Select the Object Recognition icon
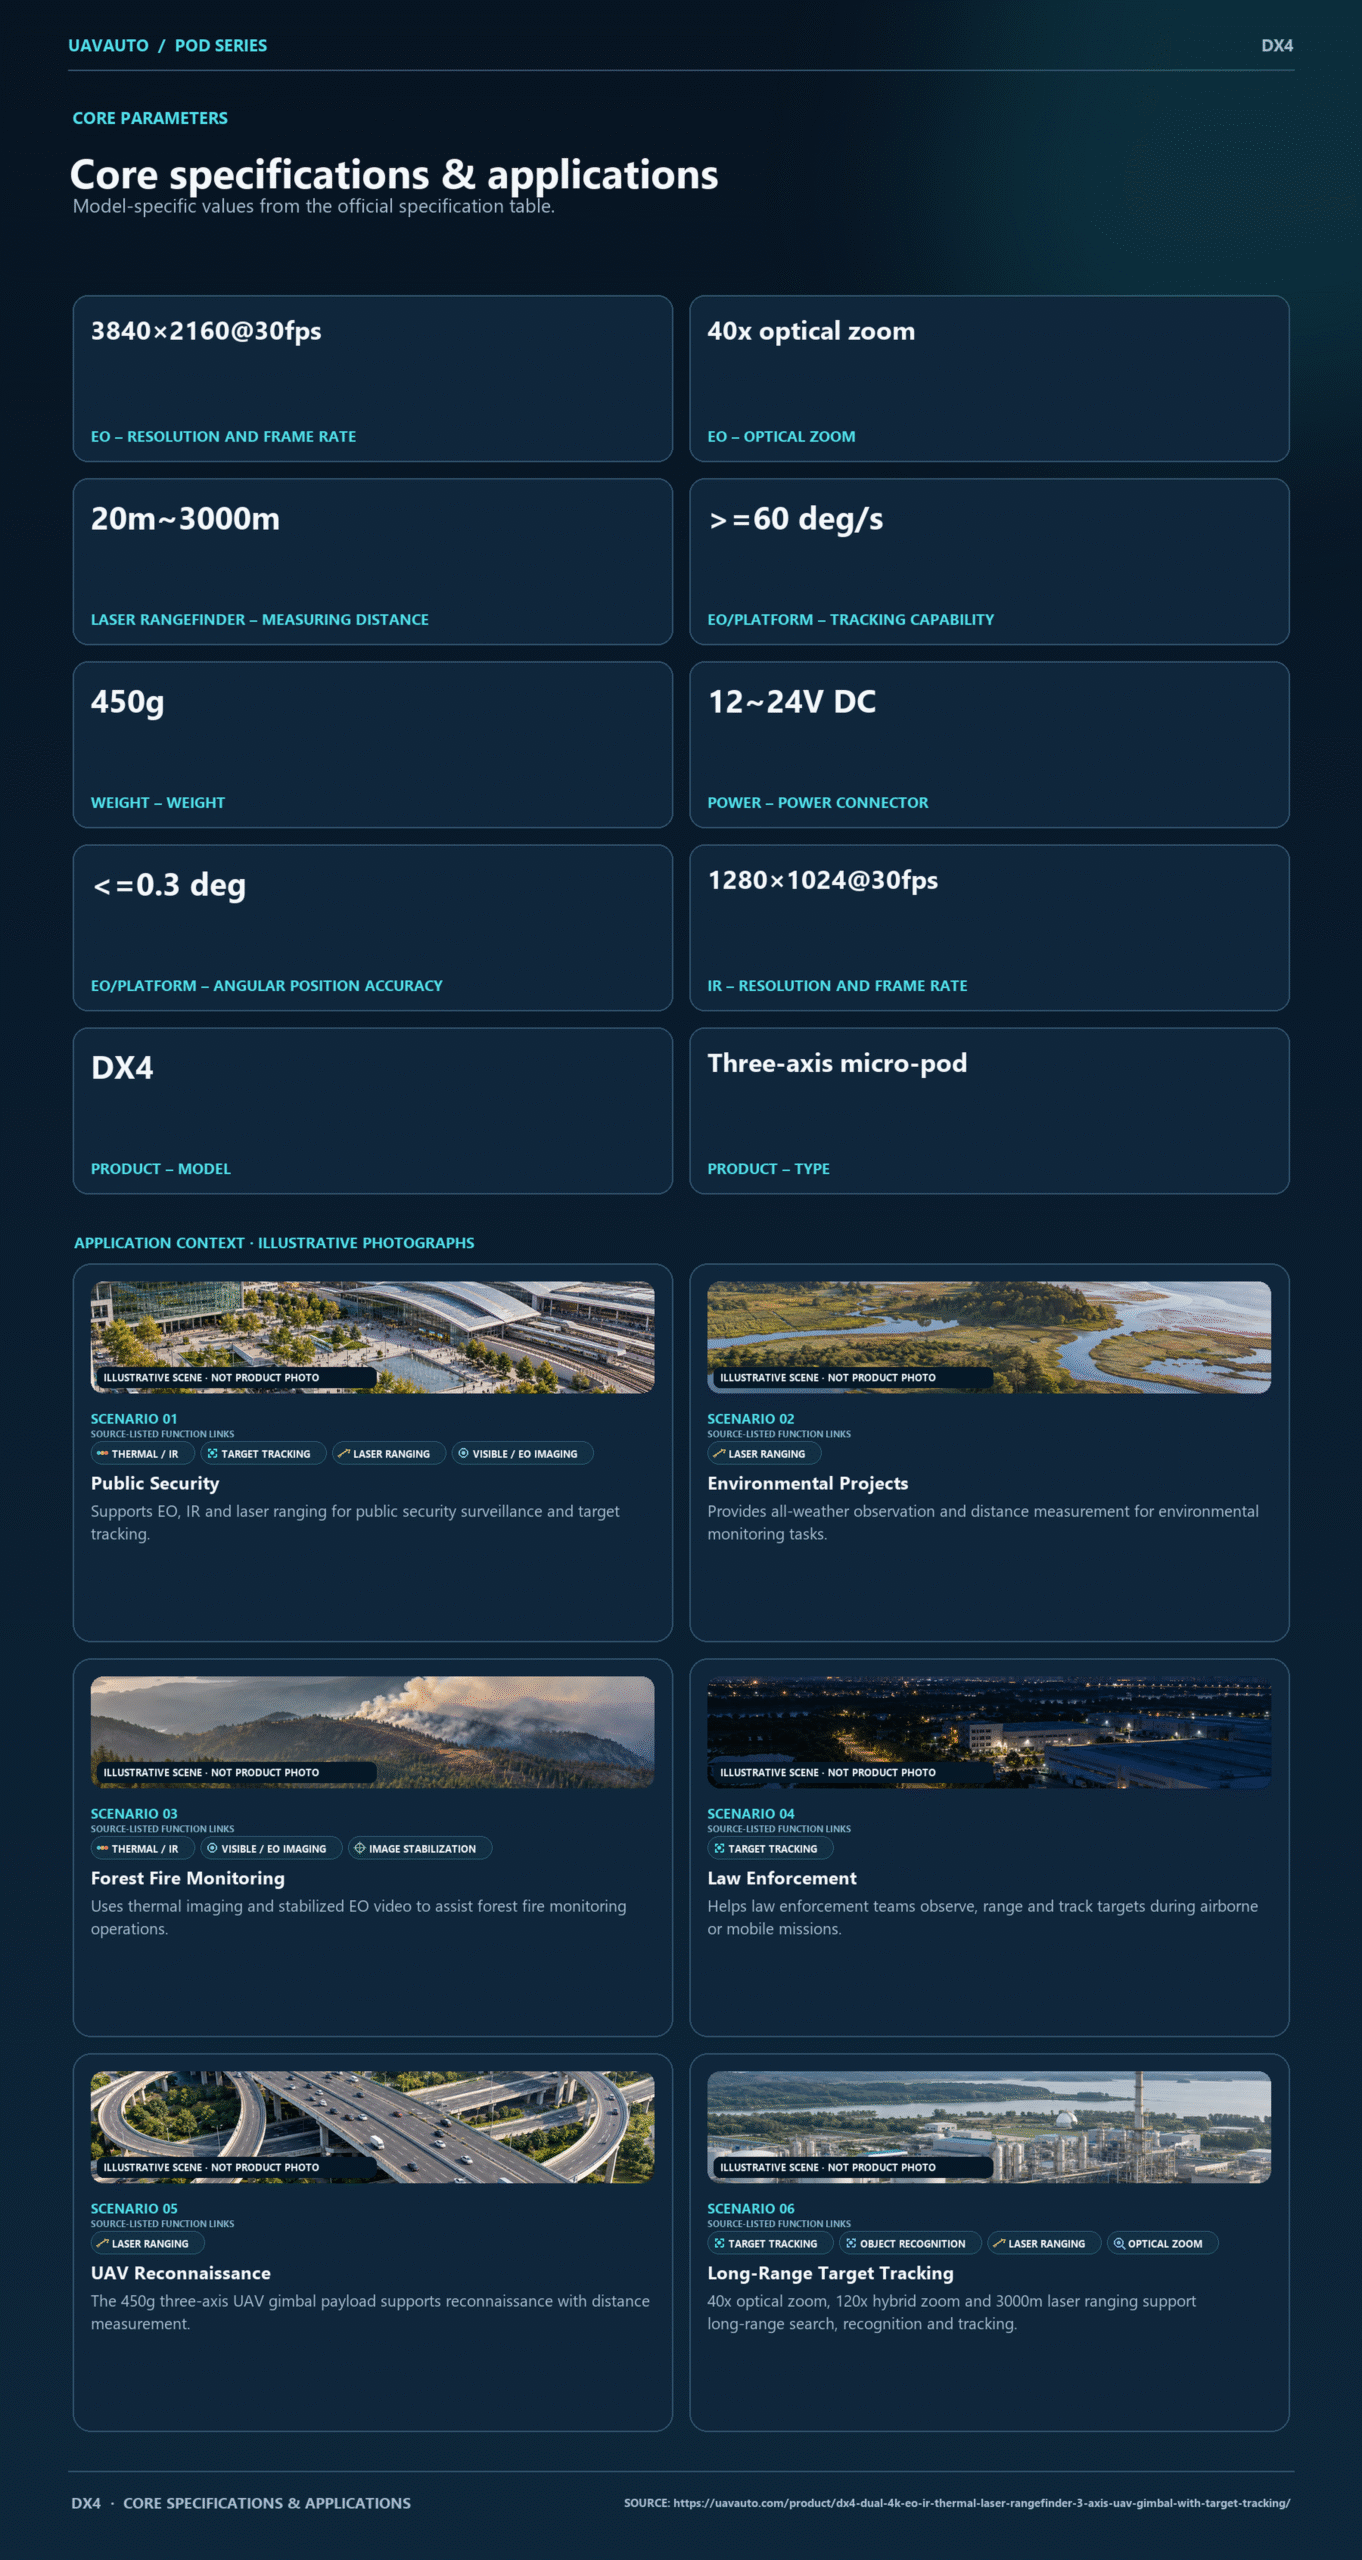1362x2560 pixels. click(x=851, y=2244)
